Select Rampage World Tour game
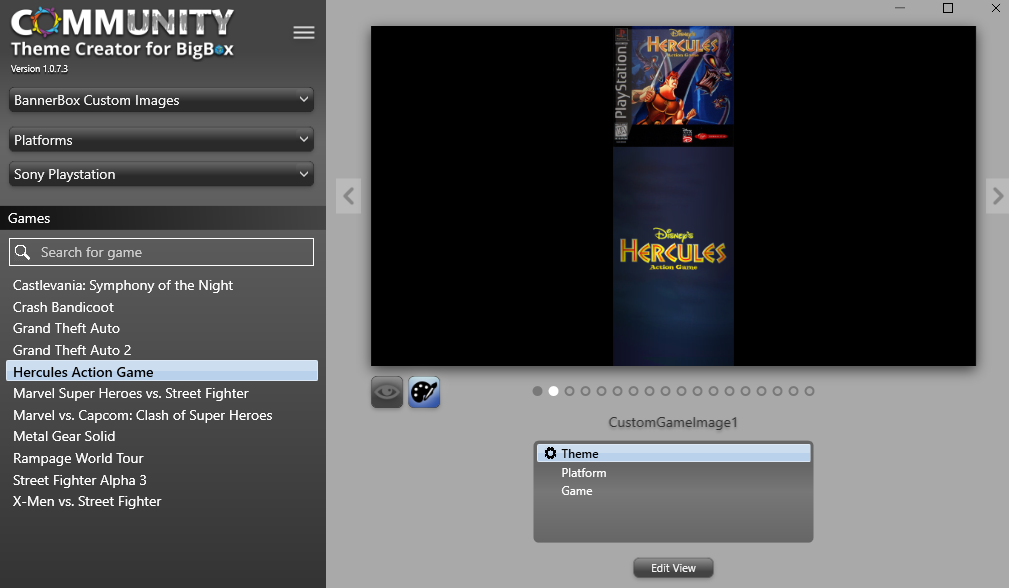1009x588 pixels. tap(78, 458)
